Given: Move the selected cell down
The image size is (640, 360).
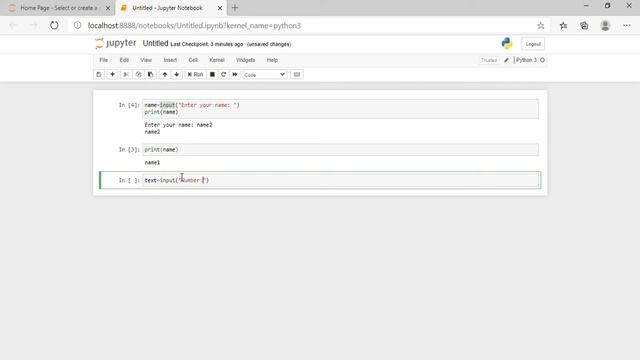Looking at the screenshot, I should point(176,74).
